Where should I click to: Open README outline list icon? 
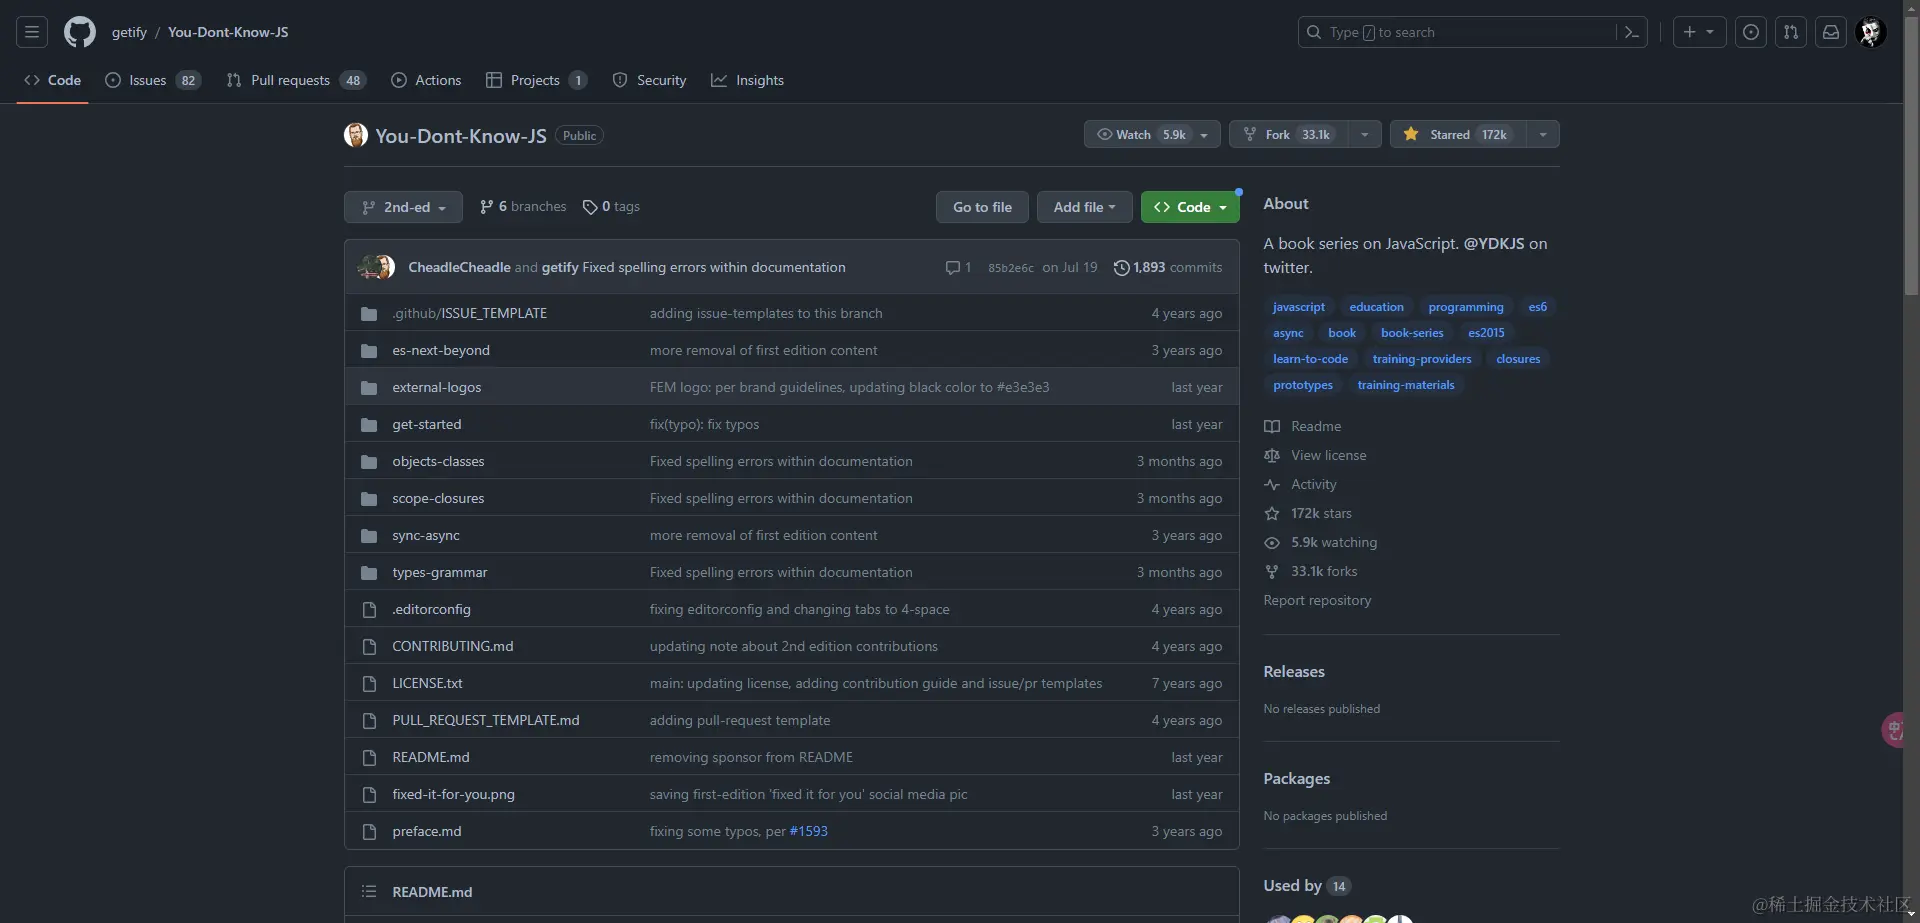369,891
